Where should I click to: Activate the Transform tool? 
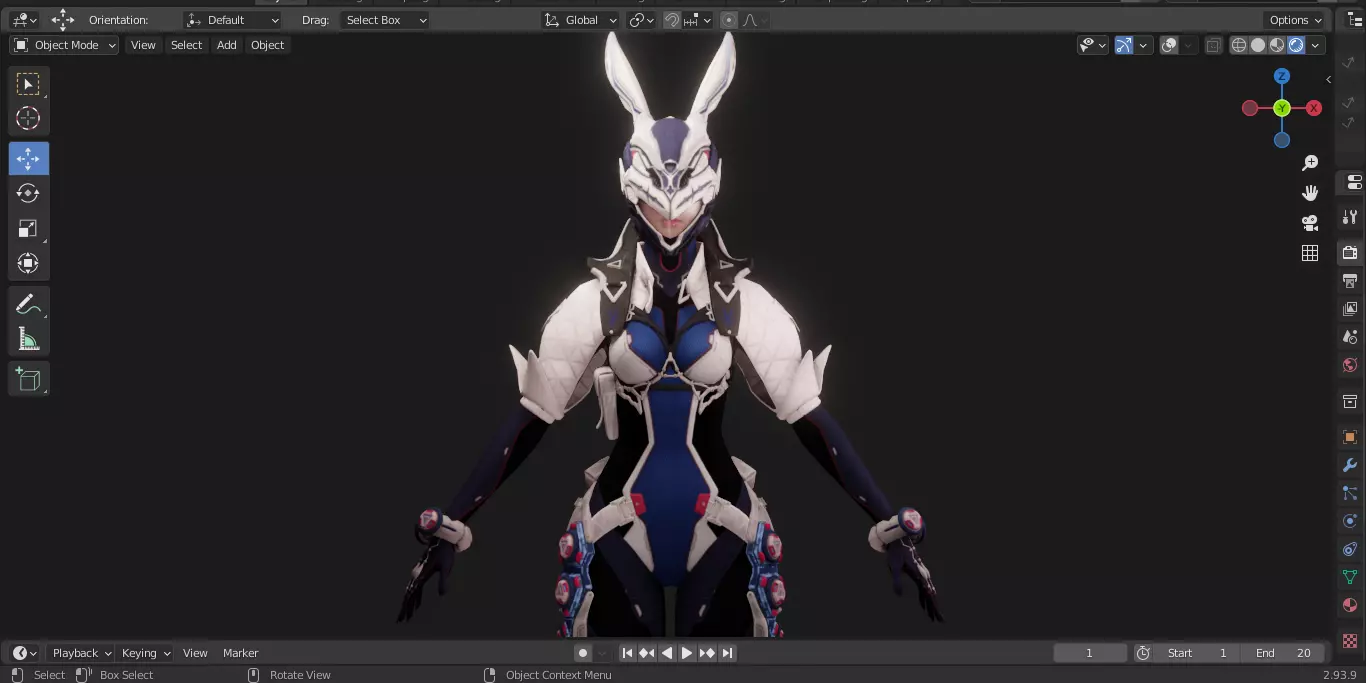click(x=28, y=263)
